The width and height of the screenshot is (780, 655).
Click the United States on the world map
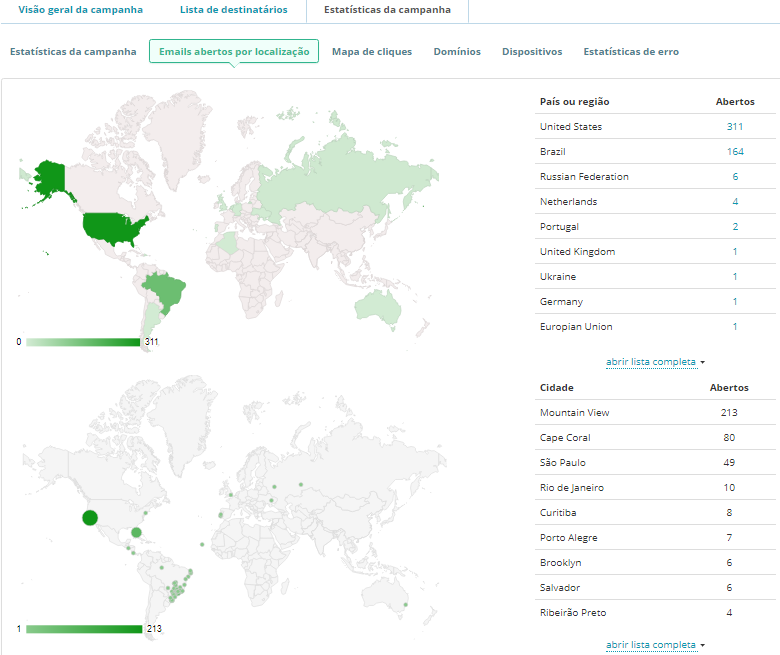112,229
